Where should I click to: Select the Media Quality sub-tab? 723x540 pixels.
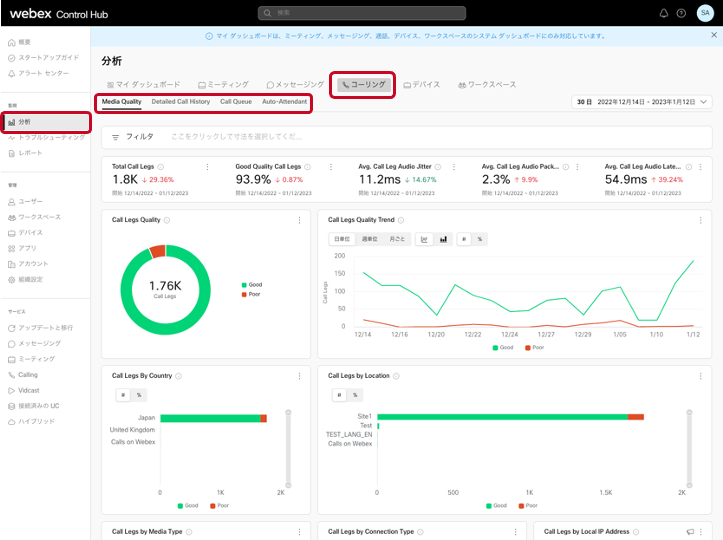point(122,102)
